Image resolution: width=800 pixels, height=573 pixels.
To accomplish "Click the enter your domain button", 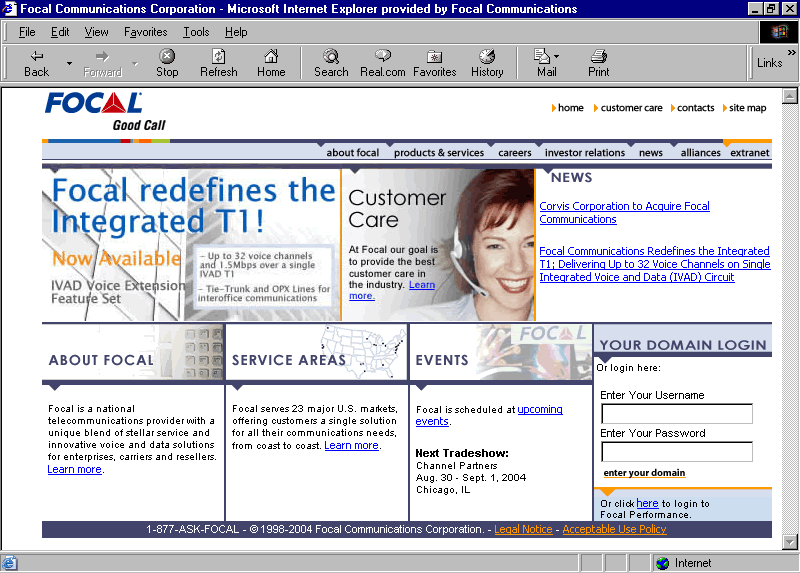I will [x=644, y=473].
